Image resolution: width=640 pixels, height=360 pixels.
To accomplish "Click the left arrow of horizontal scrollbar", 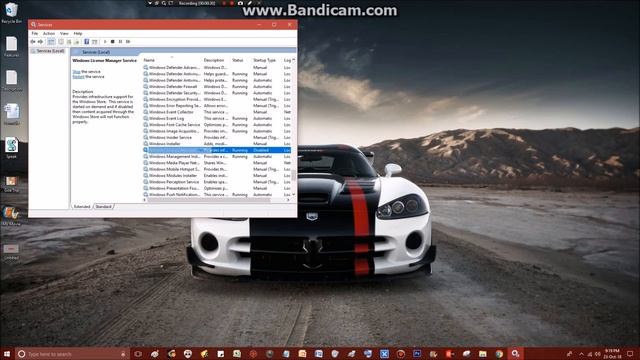I will click(x=145, y=200).
